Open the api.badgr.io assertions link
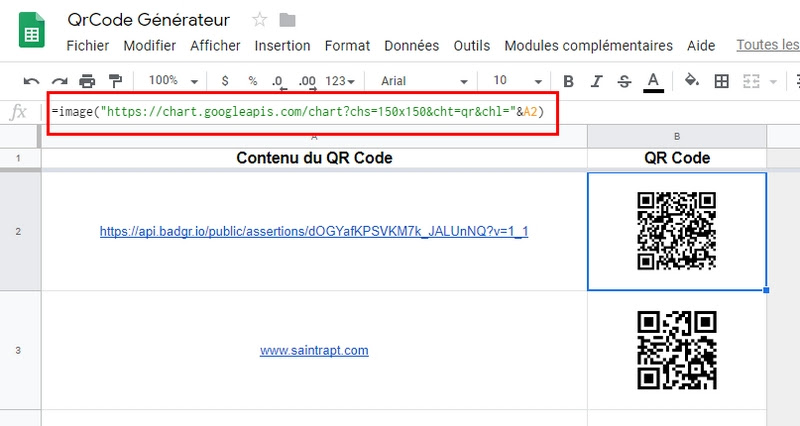The width and height of the screenshot is (800, 426). click(x=314, y=232)
